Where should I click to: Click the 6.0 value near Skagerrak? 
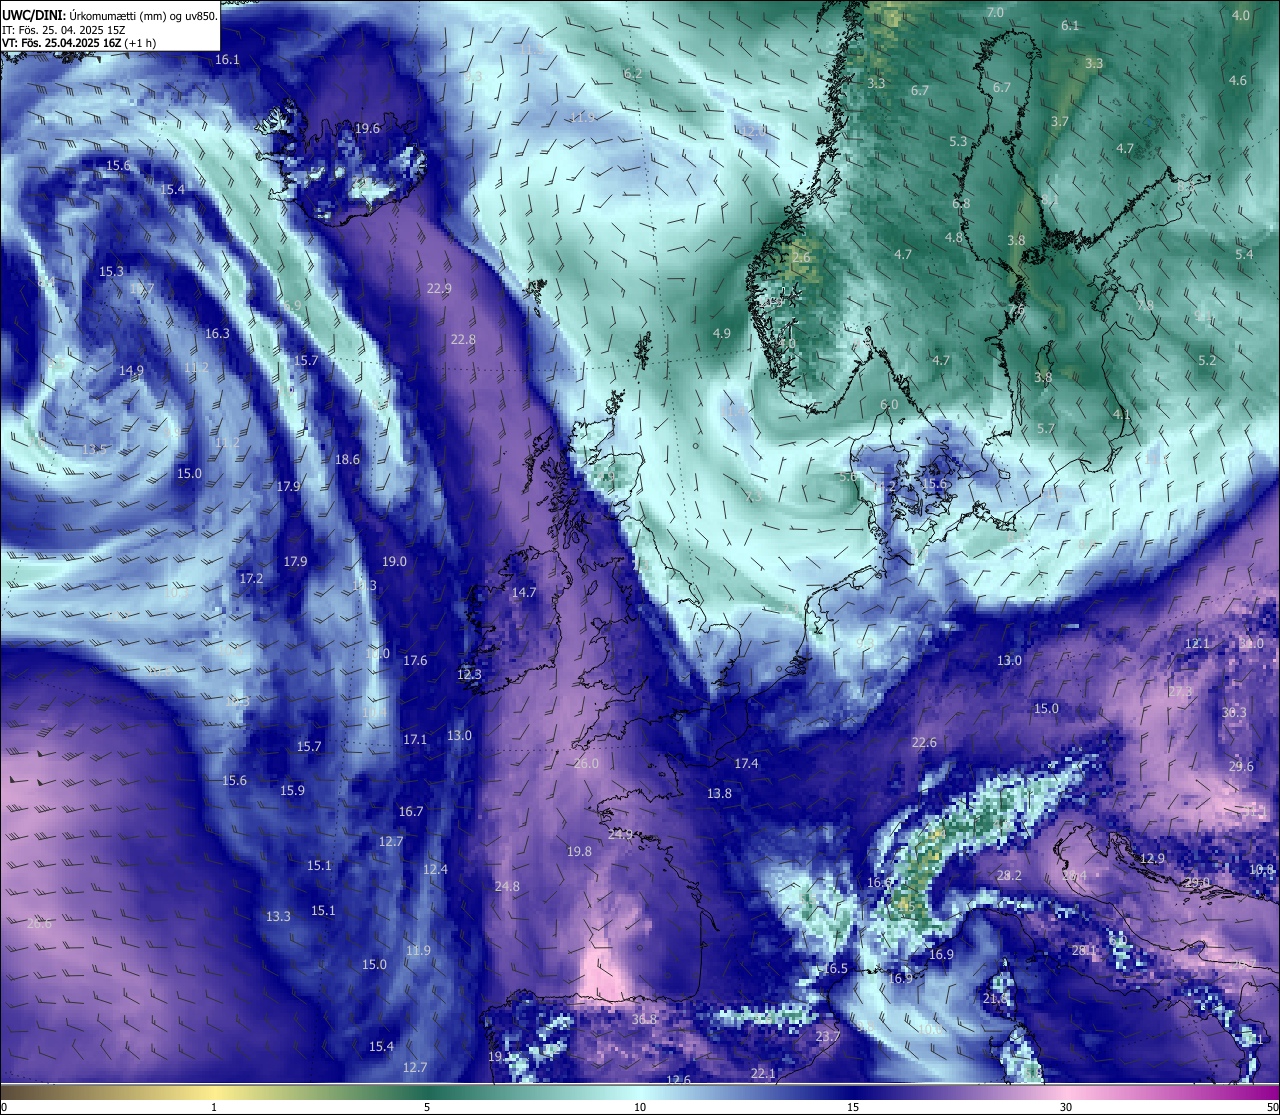[x=889, y=404]
